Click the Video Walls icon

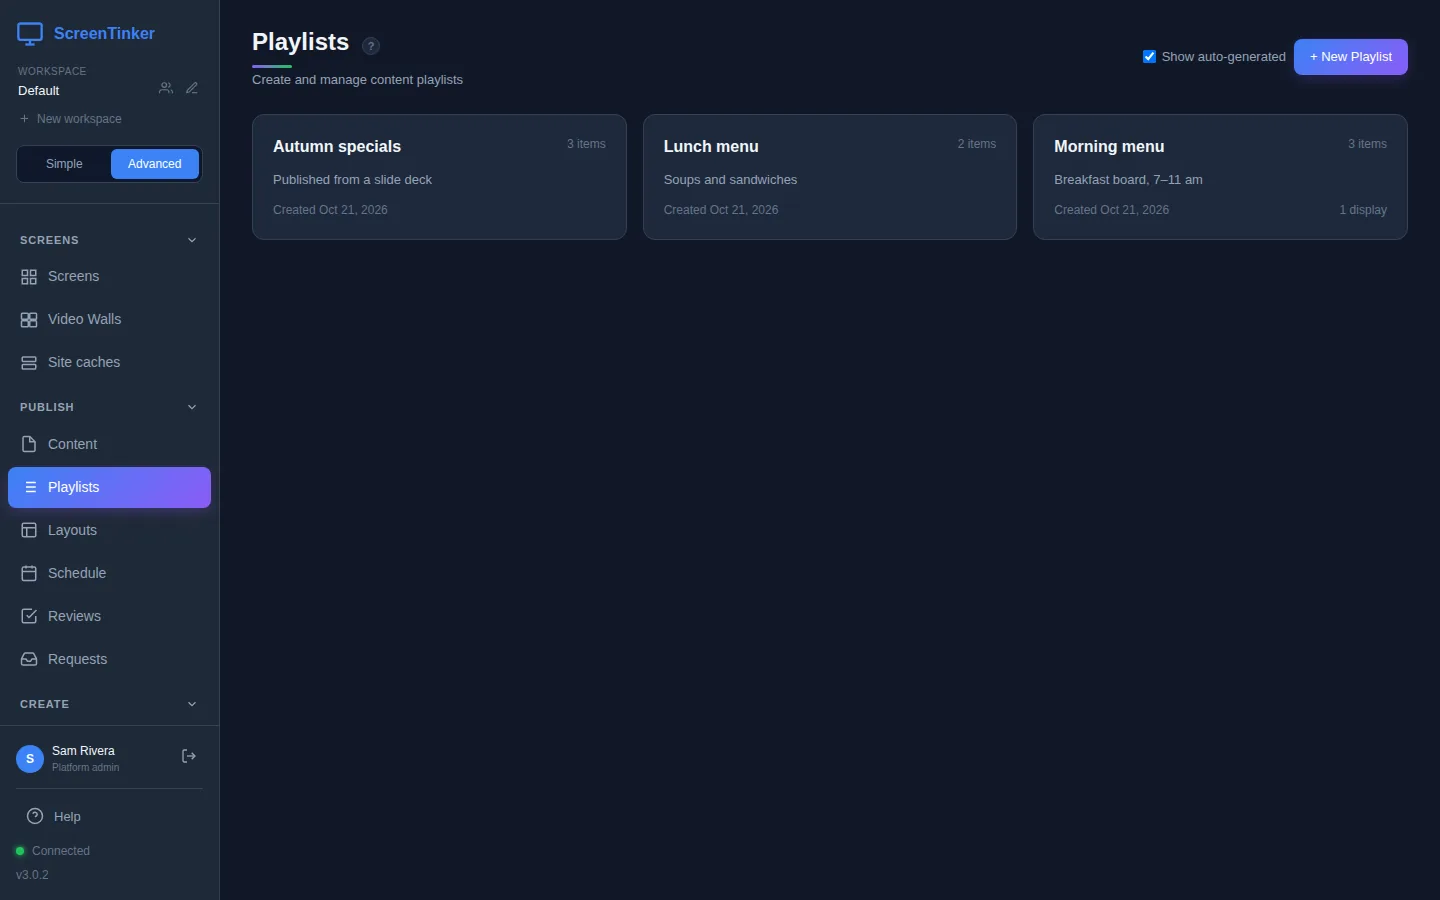click(29, 320)
